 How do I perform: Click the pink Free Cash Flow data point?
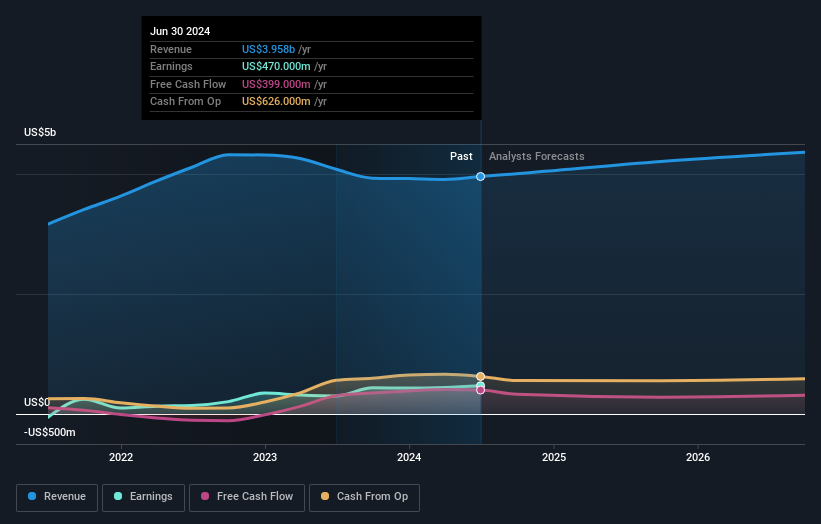tap(481, 390)
